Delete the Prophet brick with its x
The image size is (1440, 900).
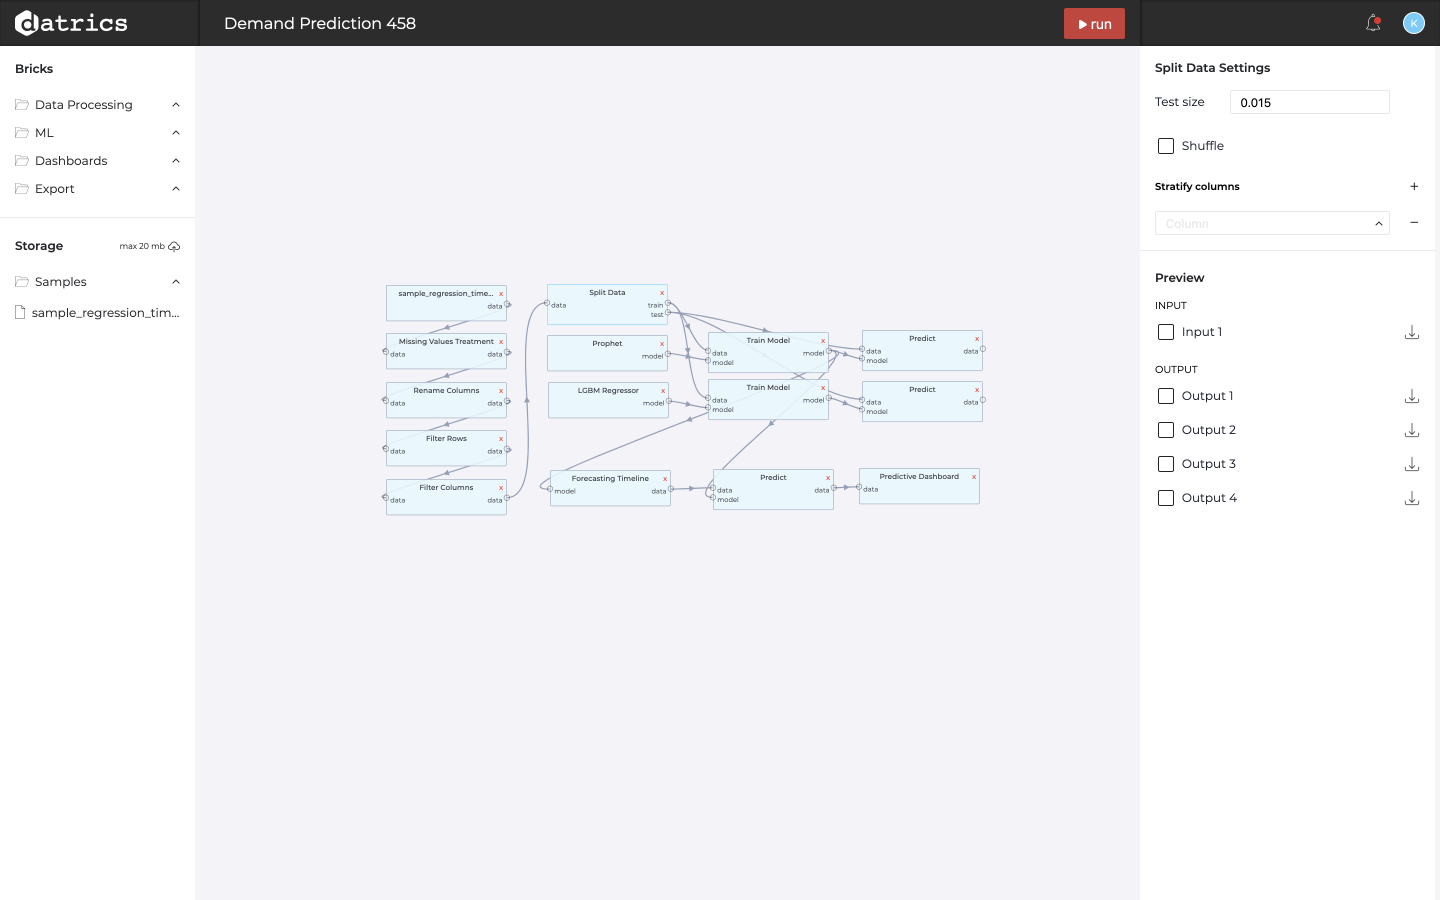662,344
